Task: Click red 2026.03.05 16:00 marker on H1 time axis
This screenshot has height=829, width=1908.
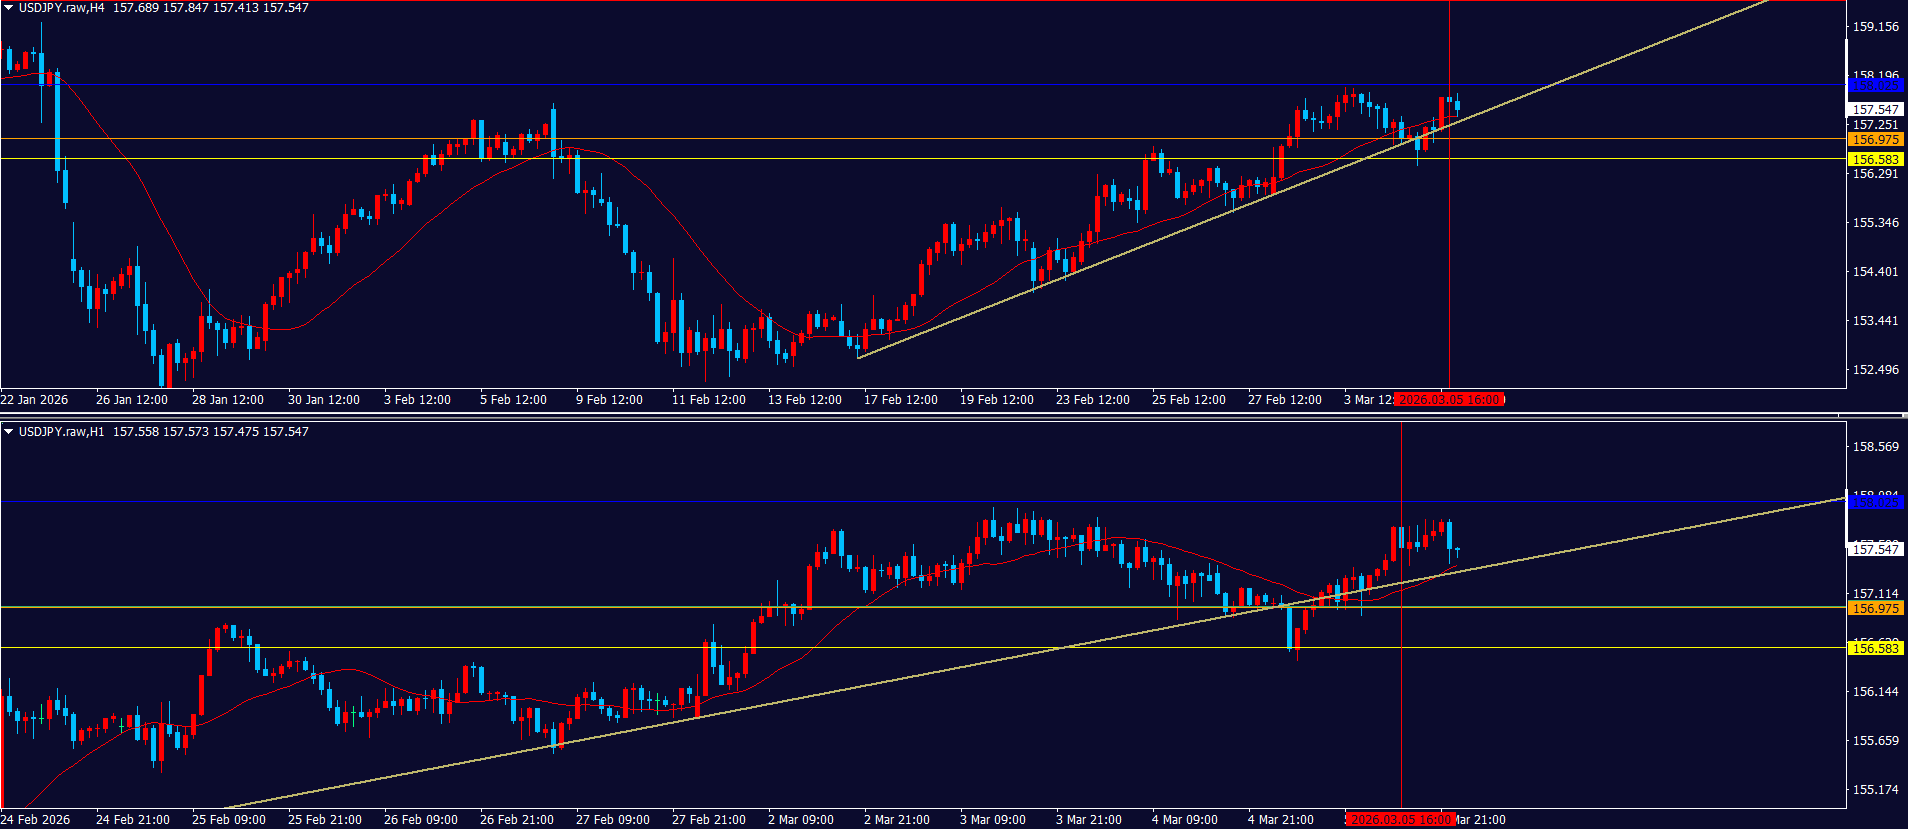Action: pos(1400,820)
